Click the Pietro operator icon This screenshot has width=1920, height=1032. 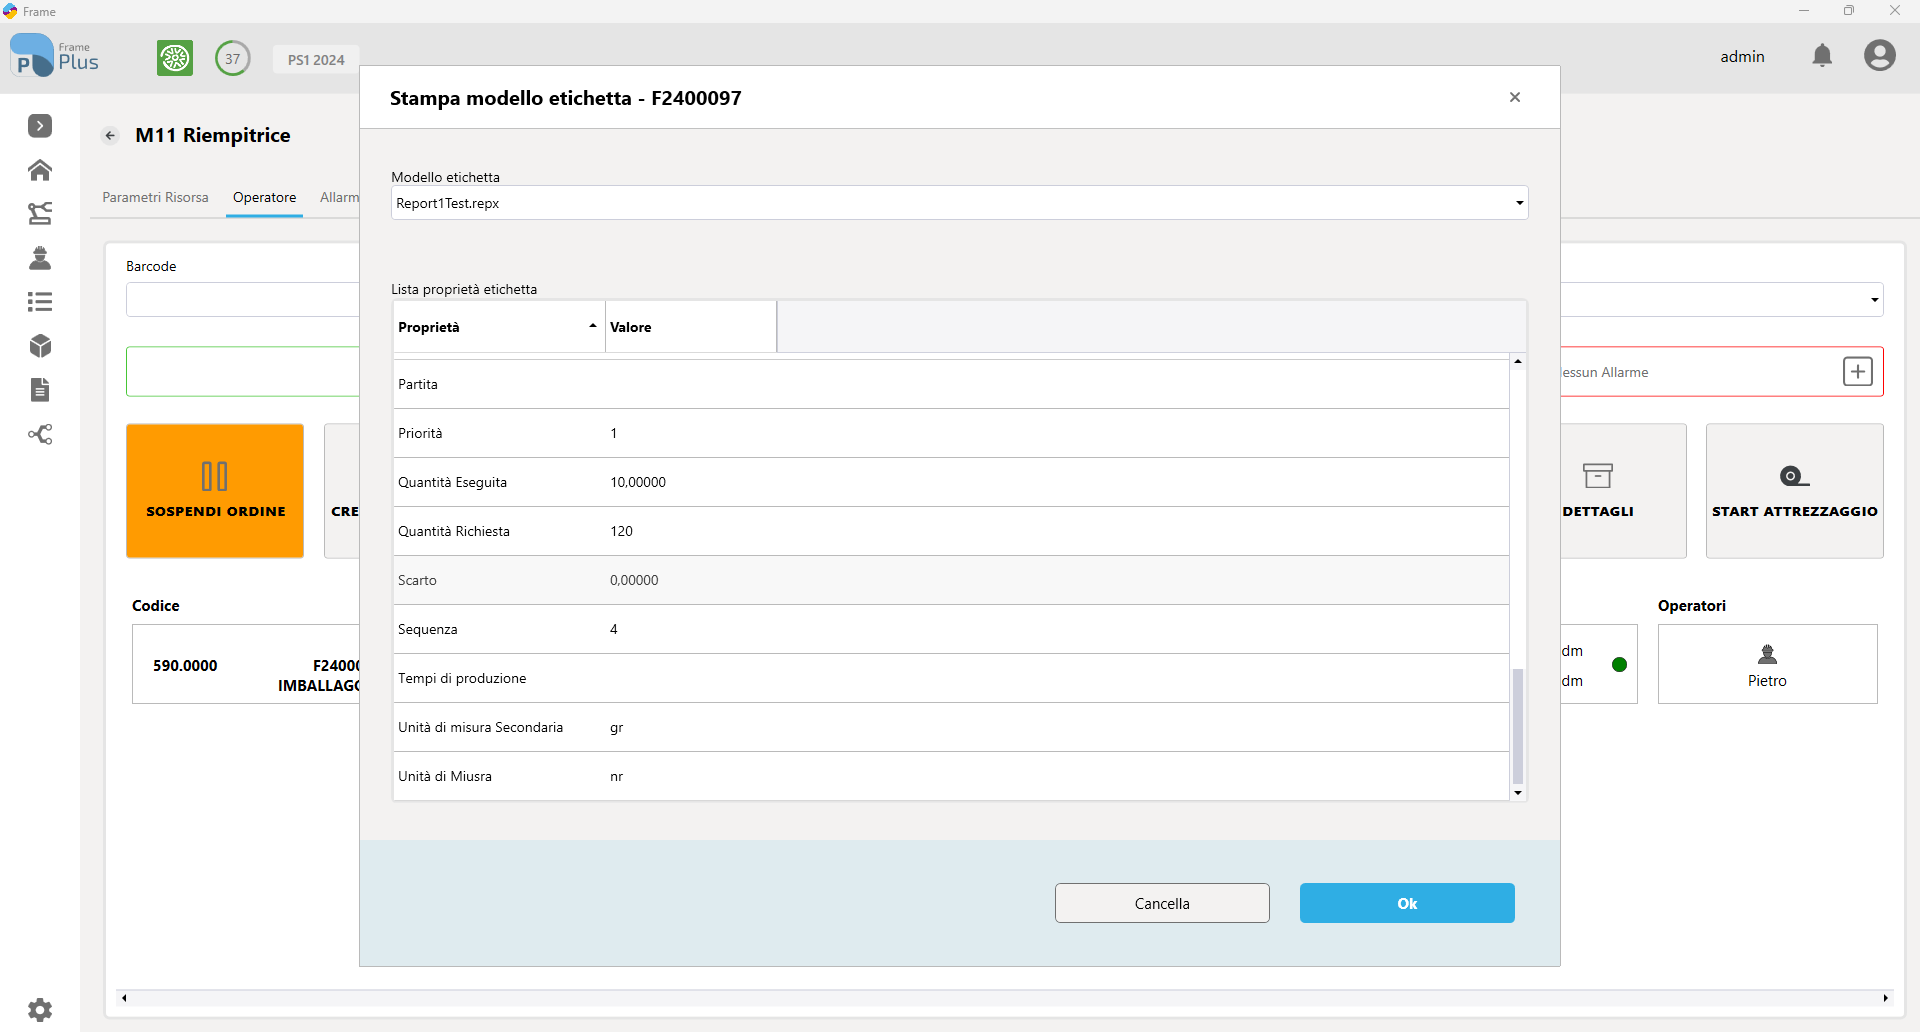[x=1767, y=655]
